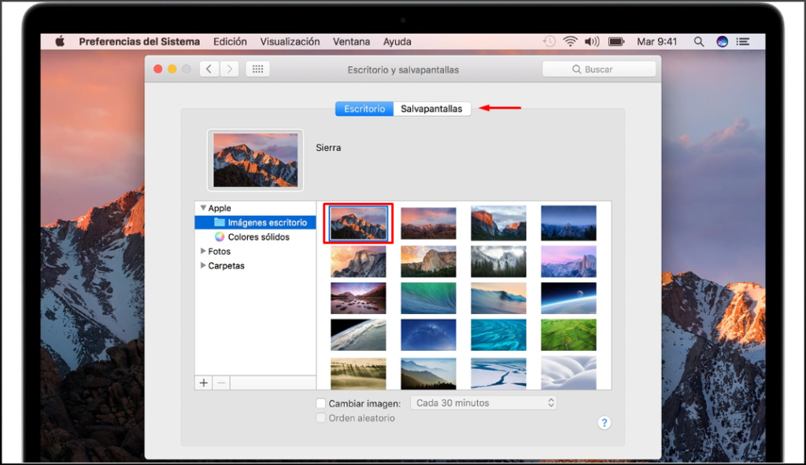Select the green Mavericks wave wallpaper
Image resolution: width=806 pixels, height=465 pixels.
click(428, 298)
